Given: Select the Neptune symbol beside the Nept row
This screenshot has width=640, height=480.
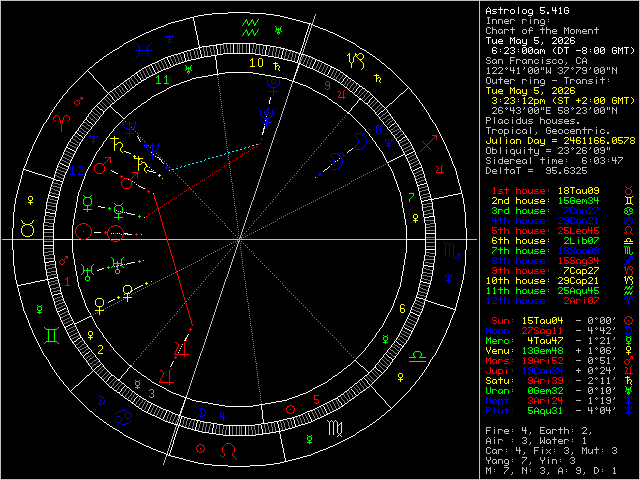Looking at the screenshot, I should pos(629,401).
